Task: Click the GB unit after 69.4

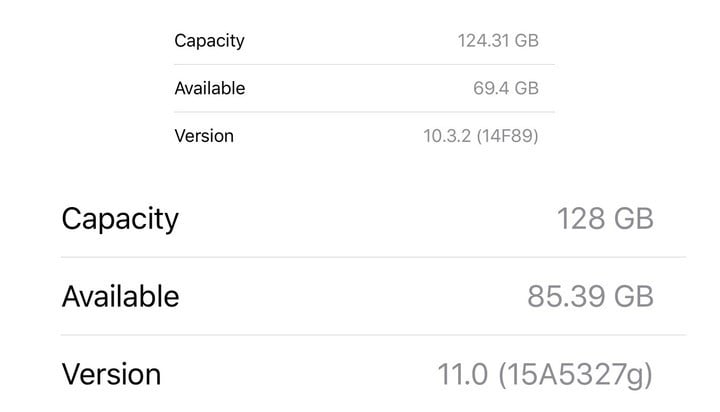Action: [526, 88]
